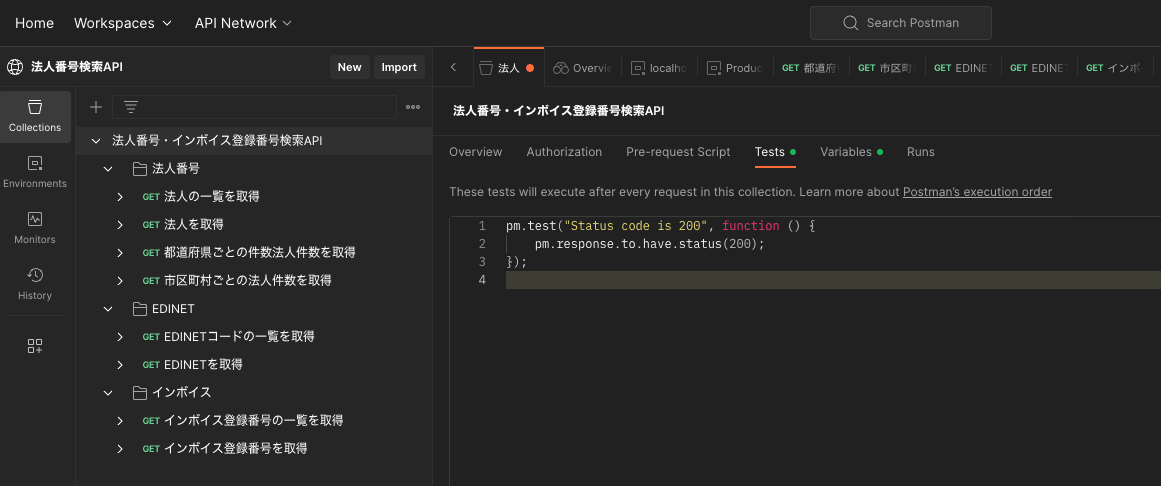Image resolution: width=1161 pixels, height=486 pixels.
Task: Select 市区町村ごとの法人件数を取得 request
Action: tap(247, 281)
